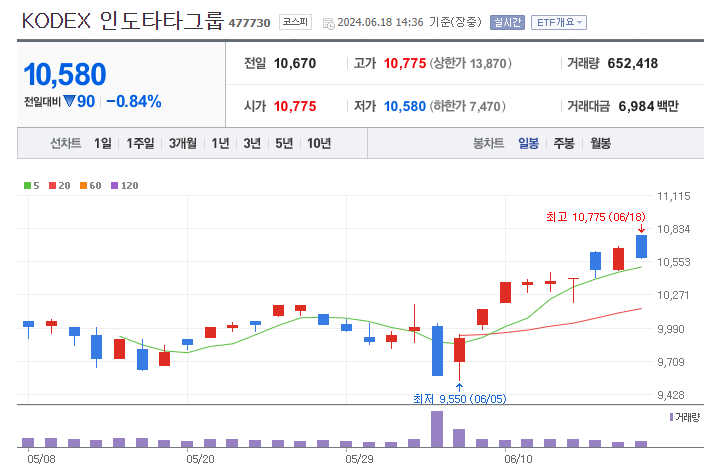Click the stock code 477730
This screenshot has width=704, height=472.
tap(249, 23)
